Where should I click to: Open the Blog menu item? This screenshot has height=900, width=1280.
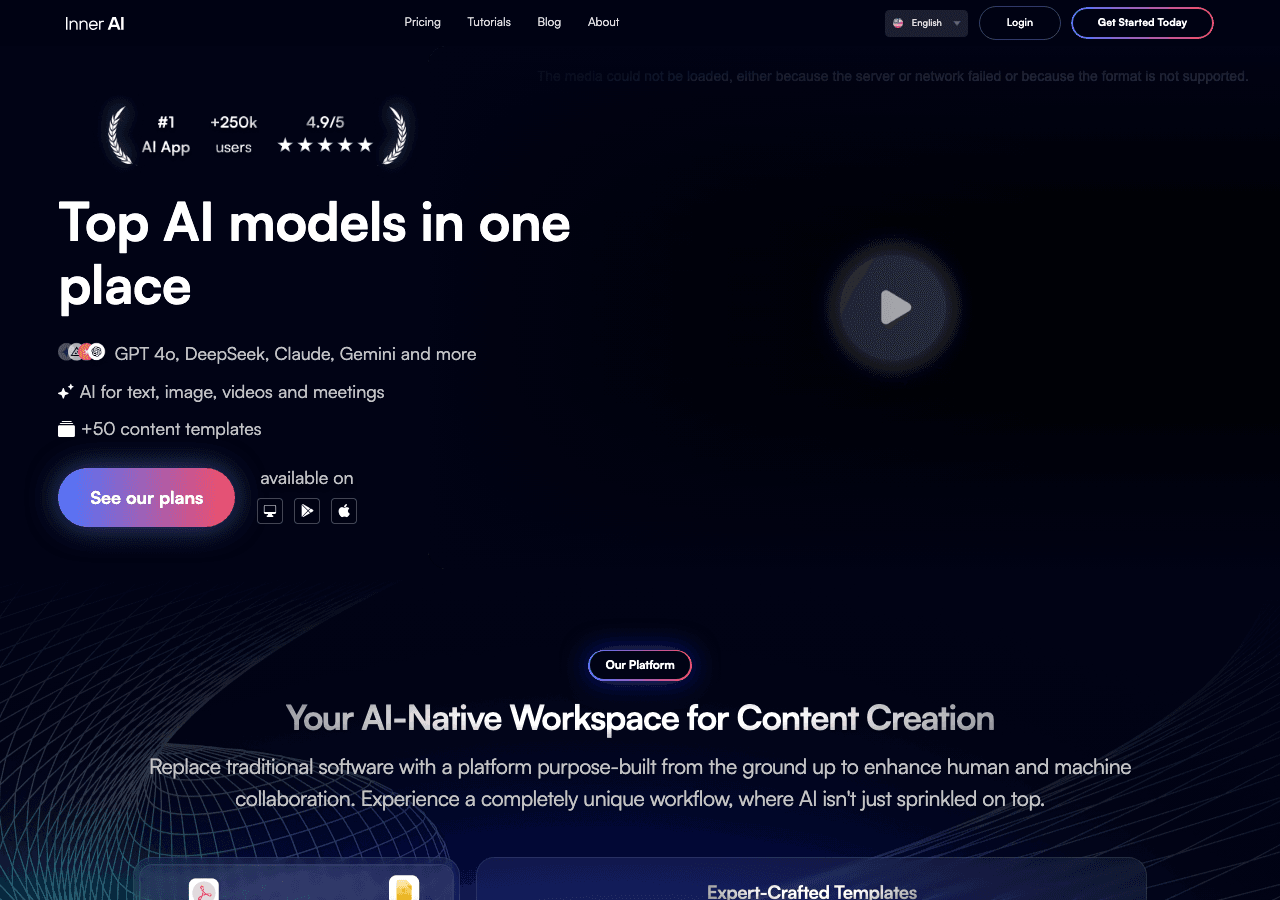[549, 22]
